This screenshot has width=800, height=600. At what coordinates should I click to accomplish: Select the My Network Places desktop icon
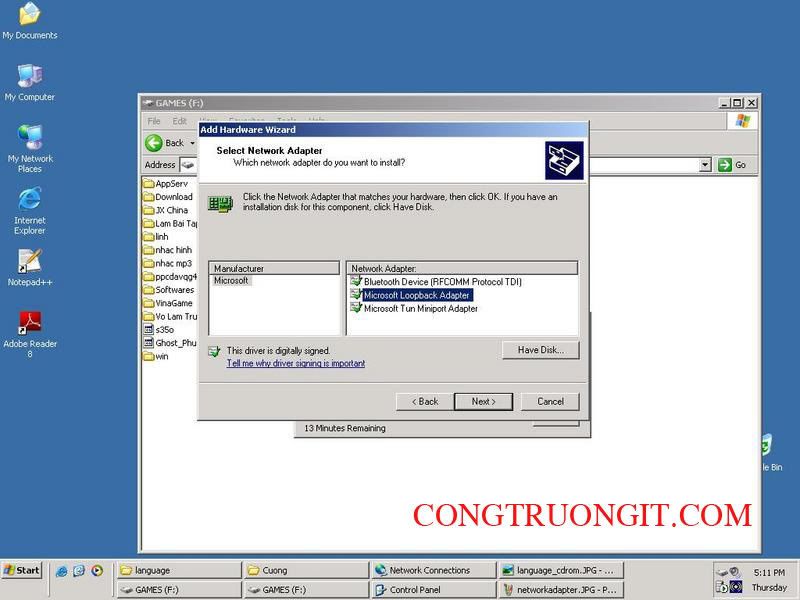[30, 148]
